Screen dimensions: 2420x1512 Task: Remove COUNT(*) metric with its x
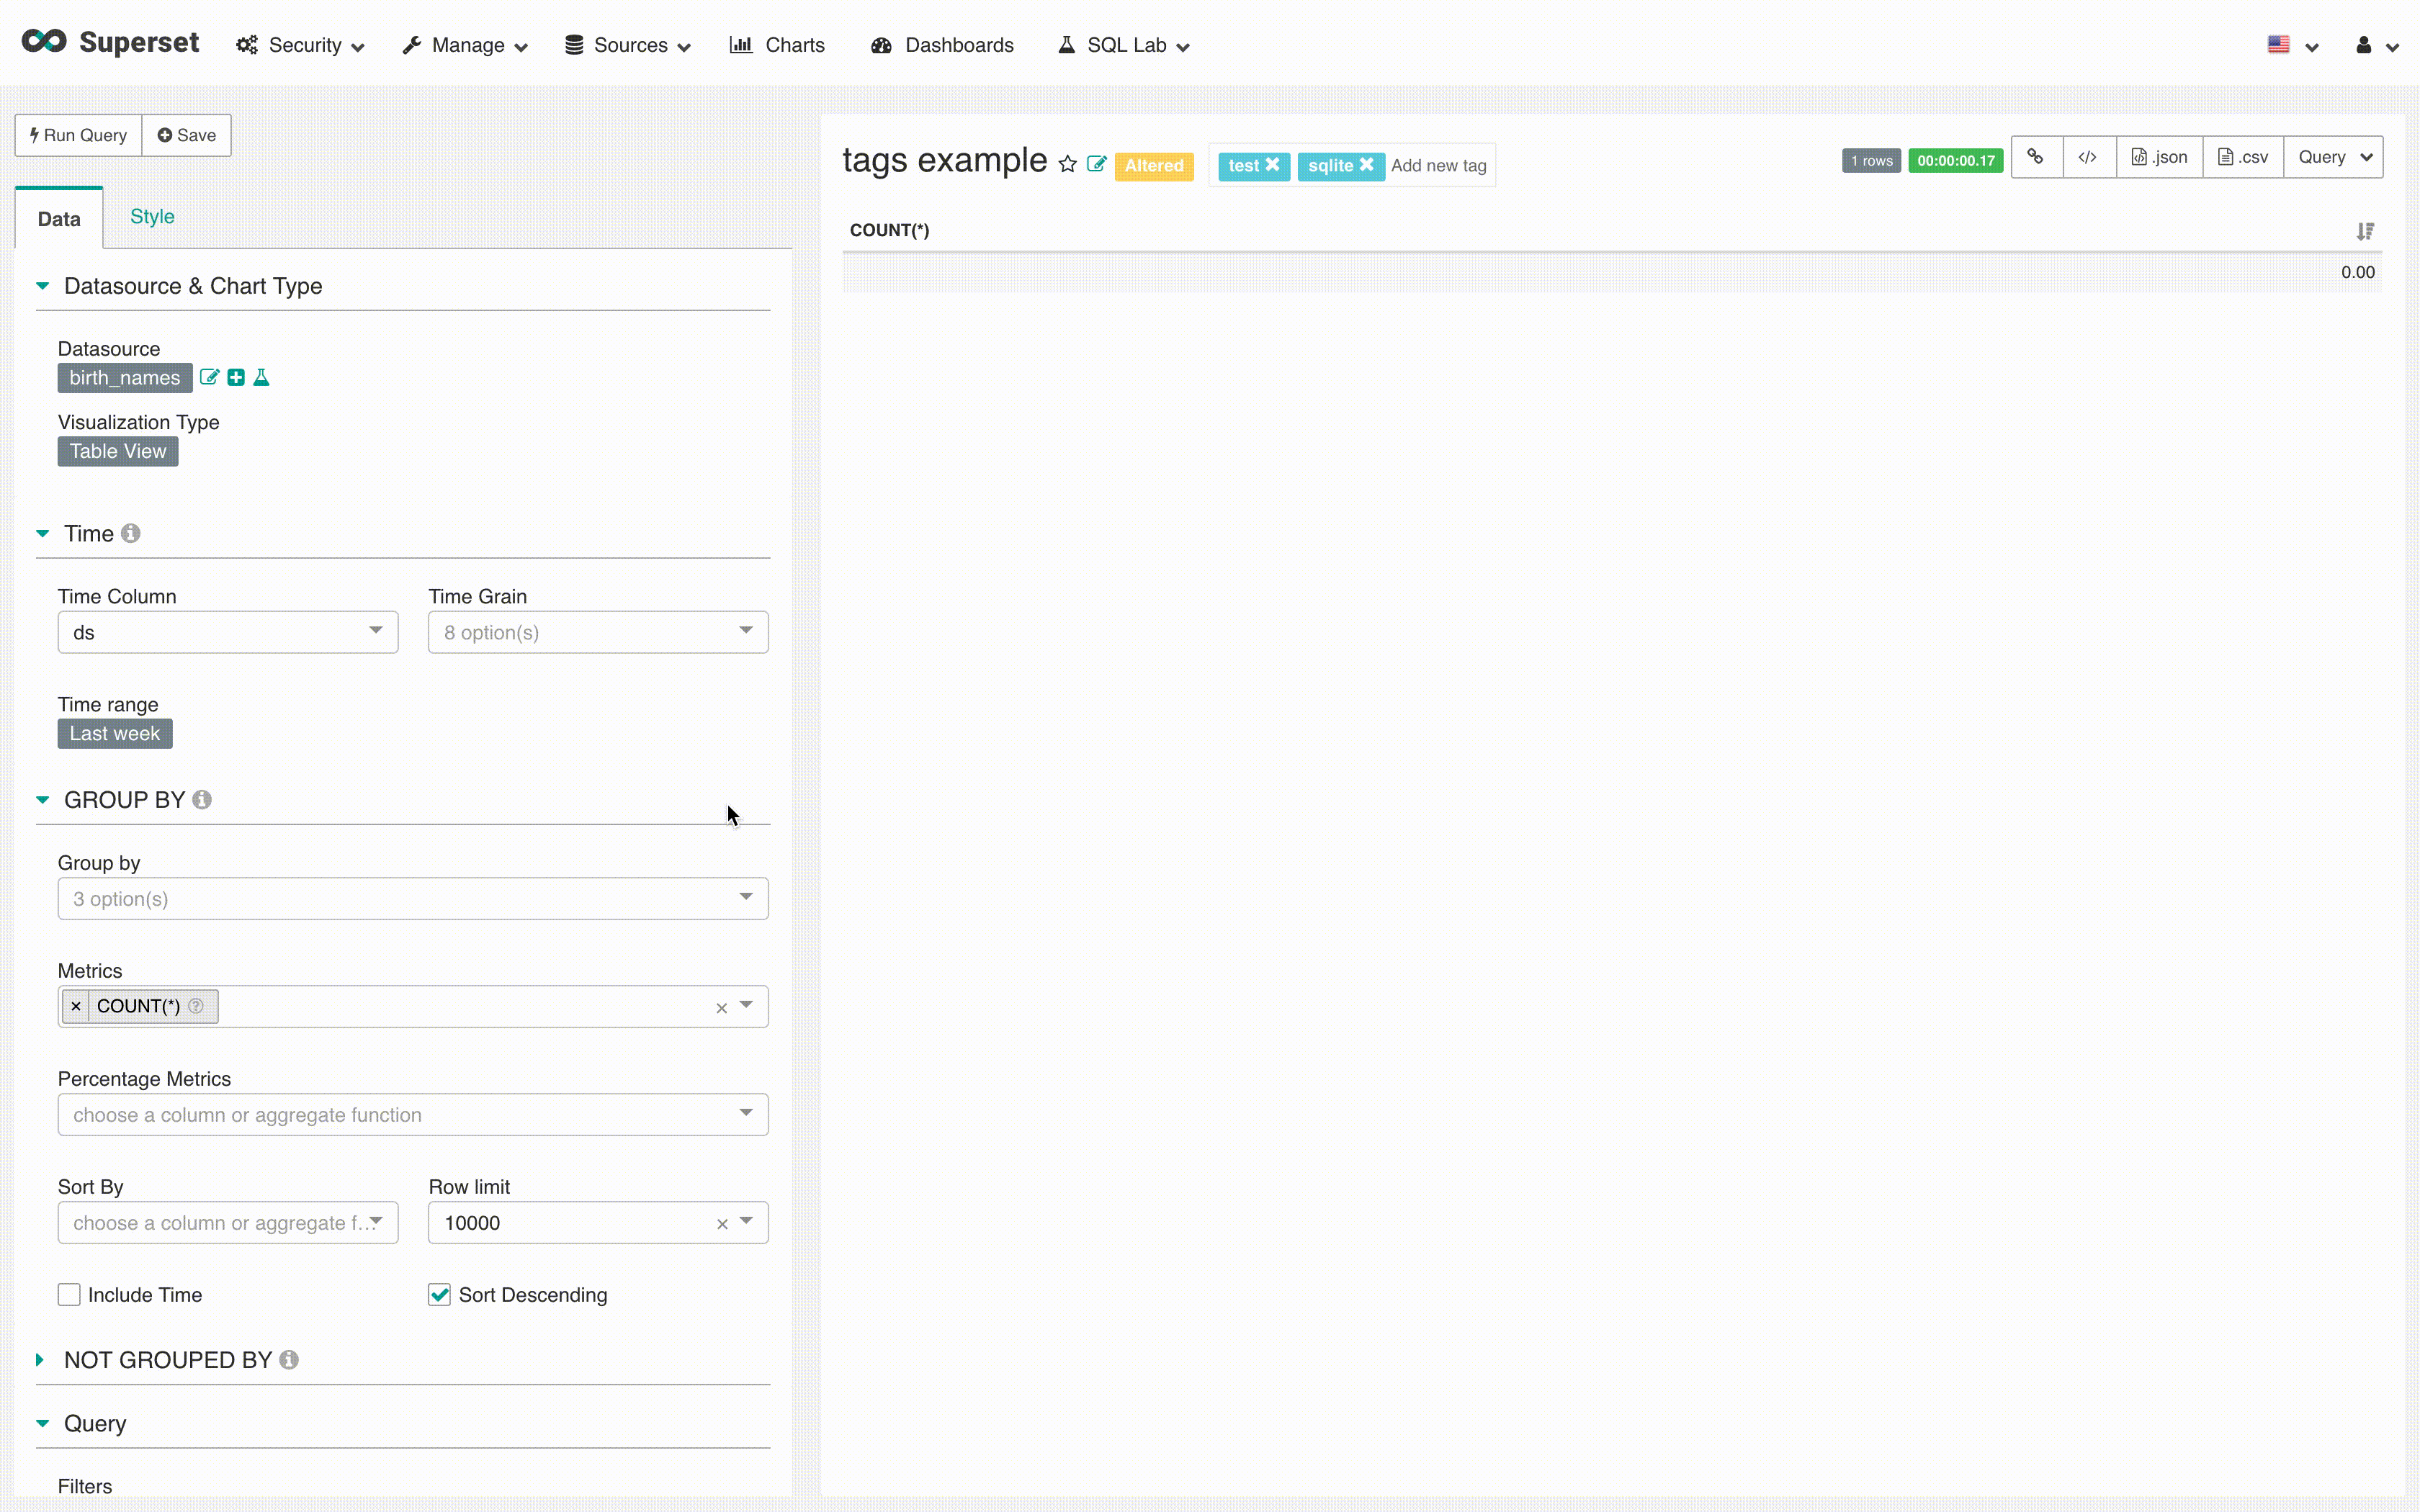click(76, 1006)
